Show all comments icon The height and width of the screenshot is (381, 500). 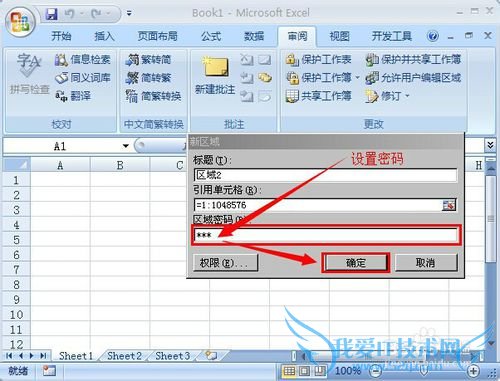point(265,78)
